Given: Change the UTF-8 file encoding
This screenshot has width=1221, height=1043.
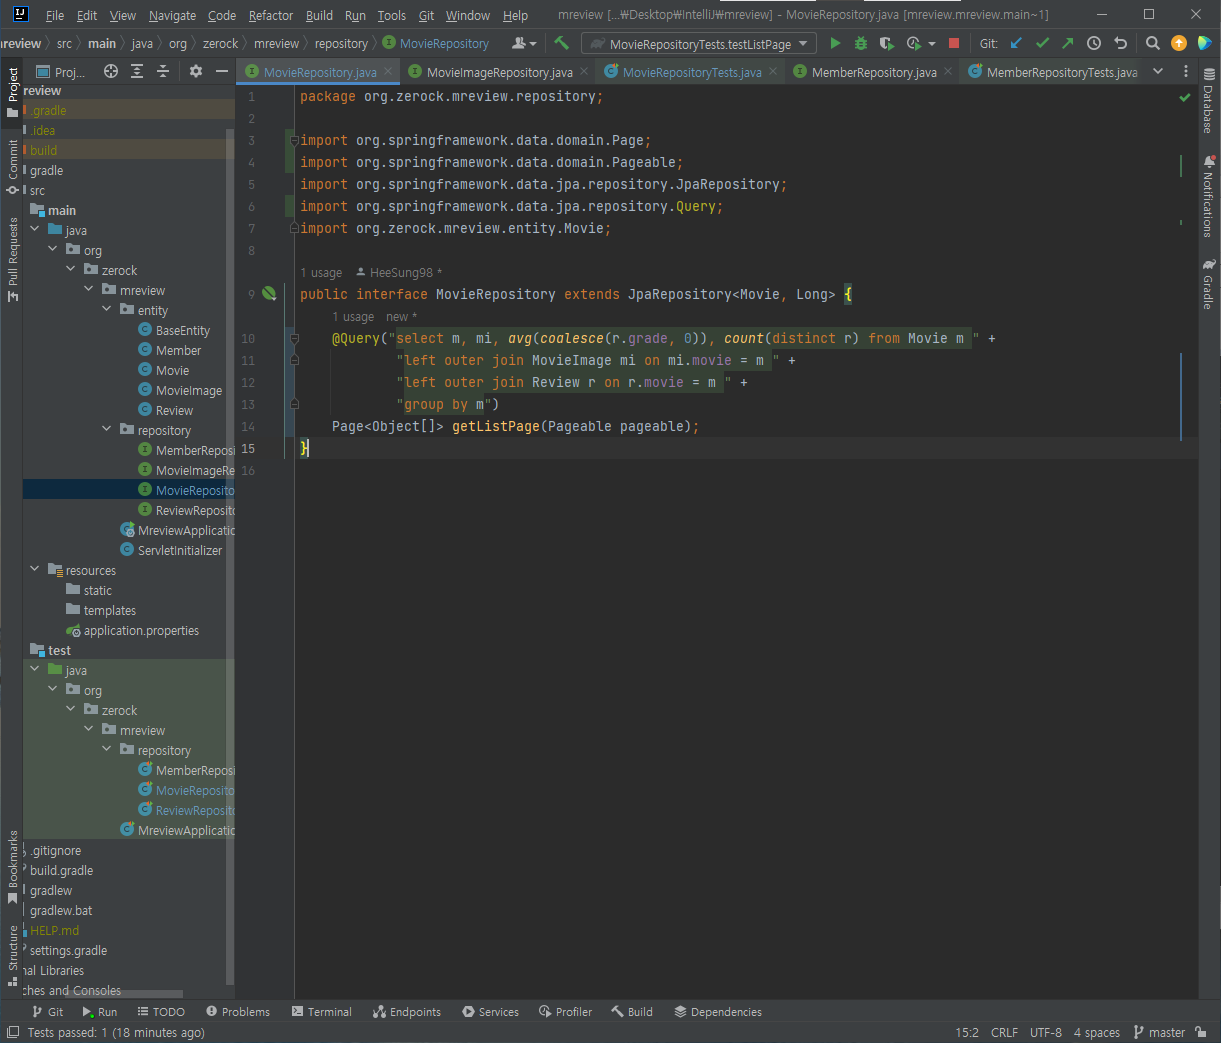Looking at the screenshot, I should pos(1046,1032).
